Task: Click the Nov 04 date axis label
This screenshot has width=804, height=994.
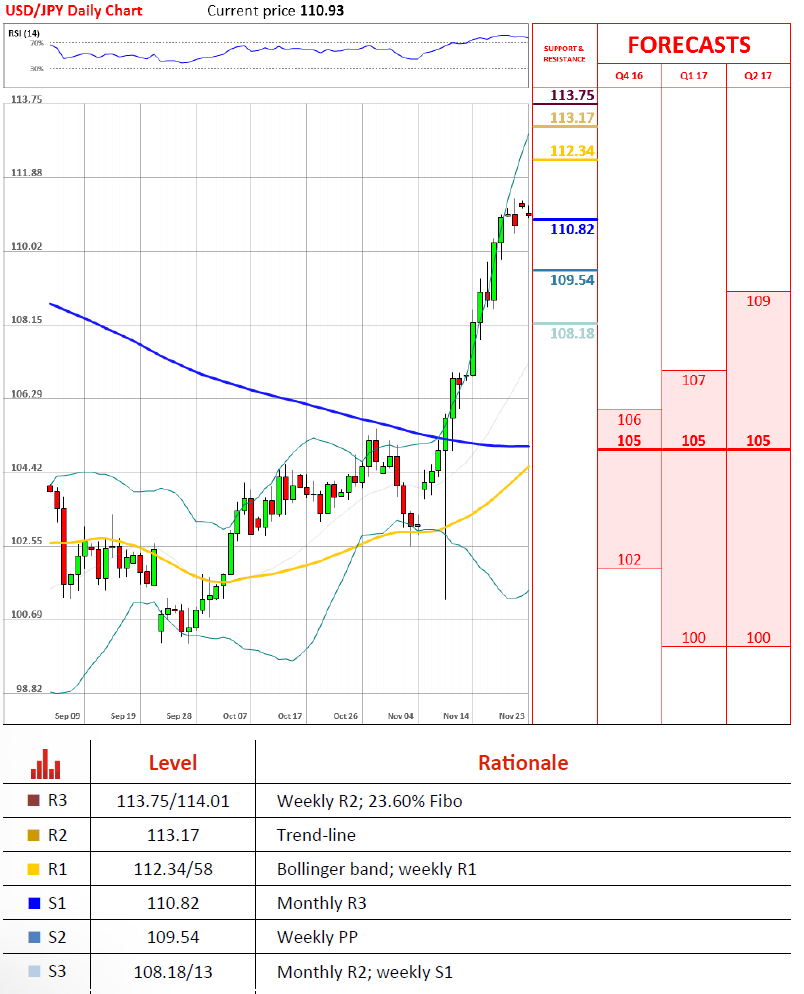Action: (x=401, y=716)
